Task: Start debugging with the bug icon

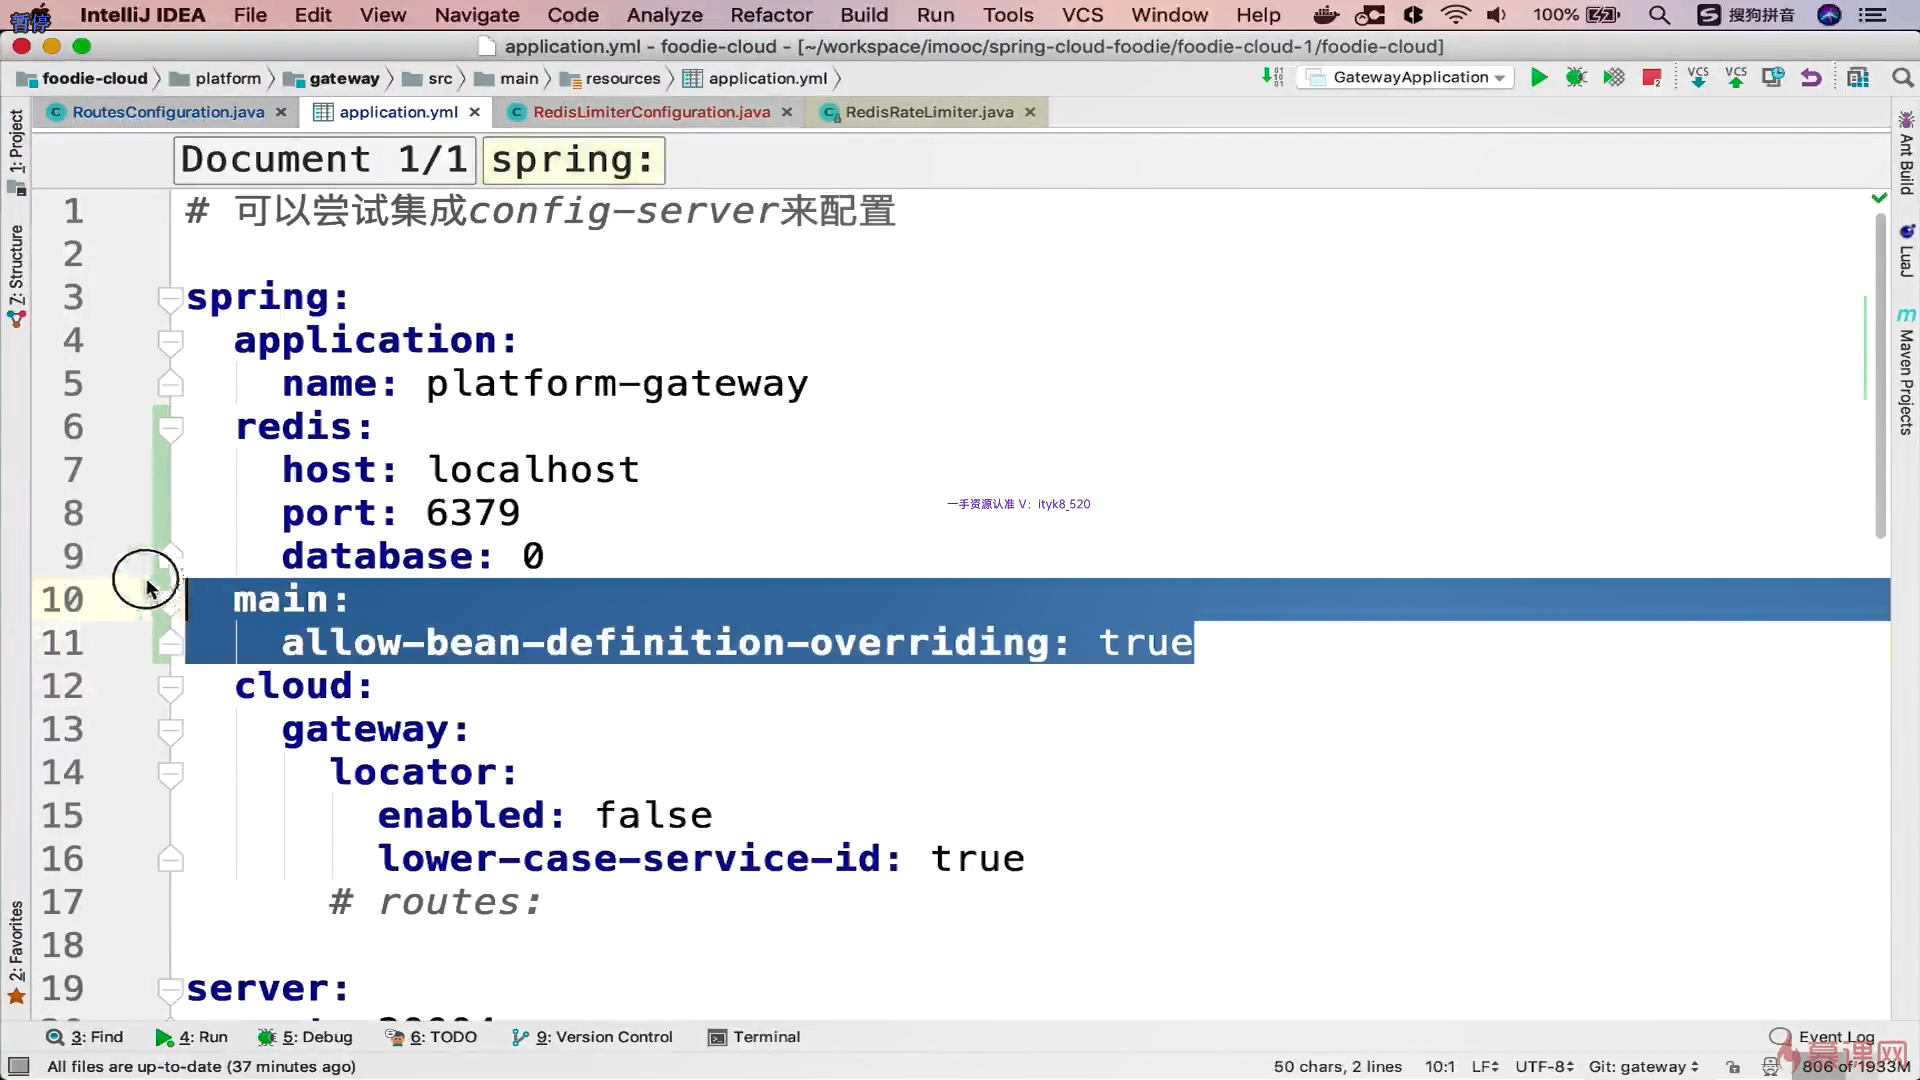Action: point(1576,78)
